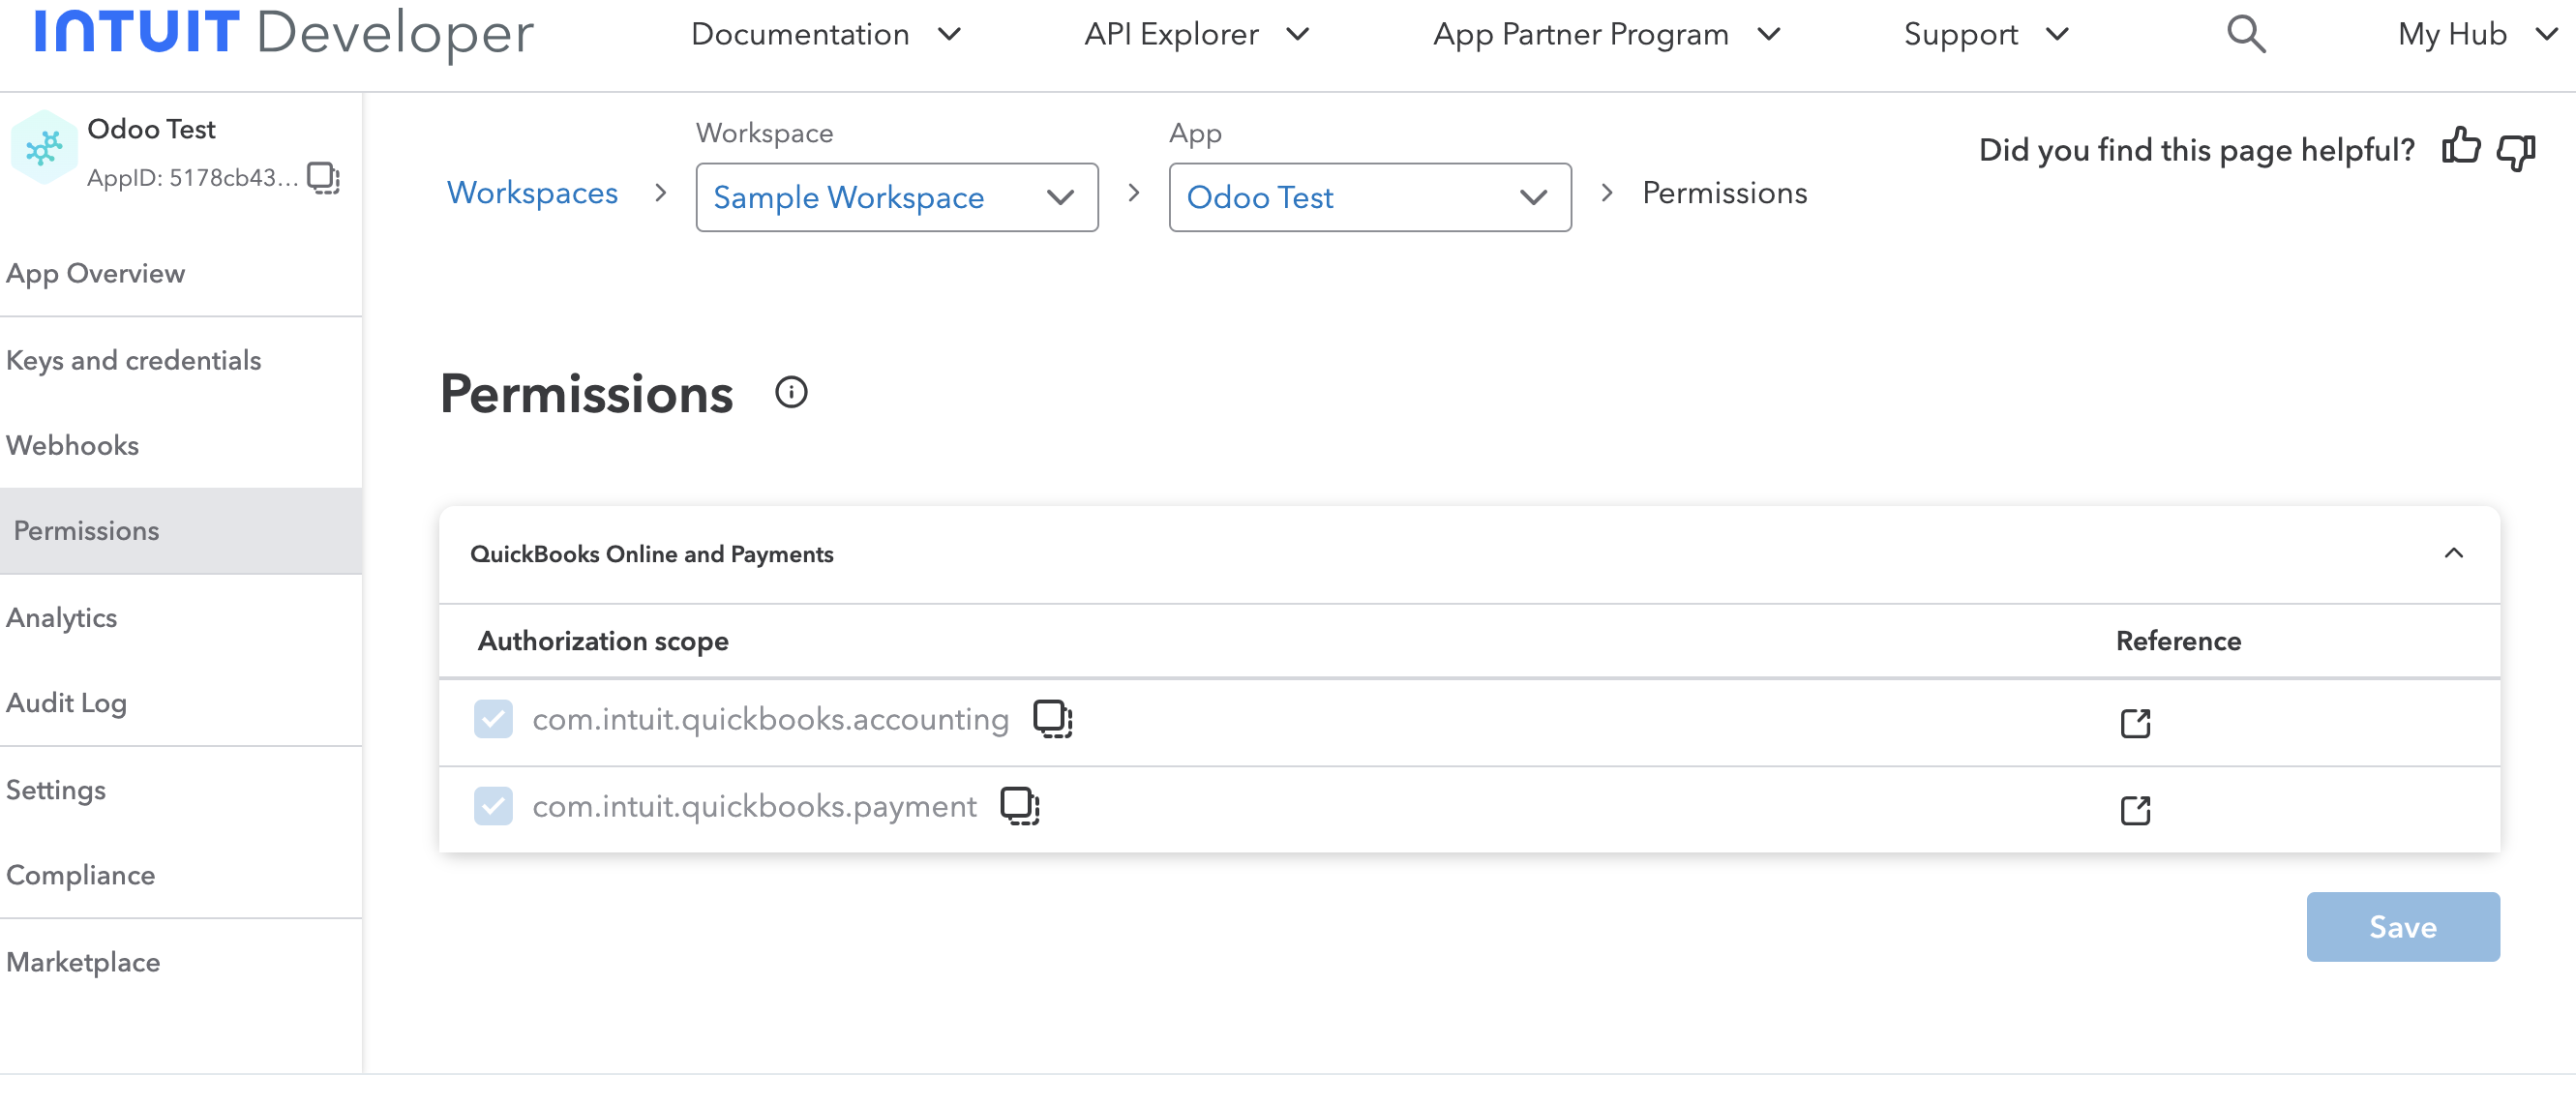Open the App Partner Program menu
Screen dimensions: 2576x1105
pos(1607,34)
